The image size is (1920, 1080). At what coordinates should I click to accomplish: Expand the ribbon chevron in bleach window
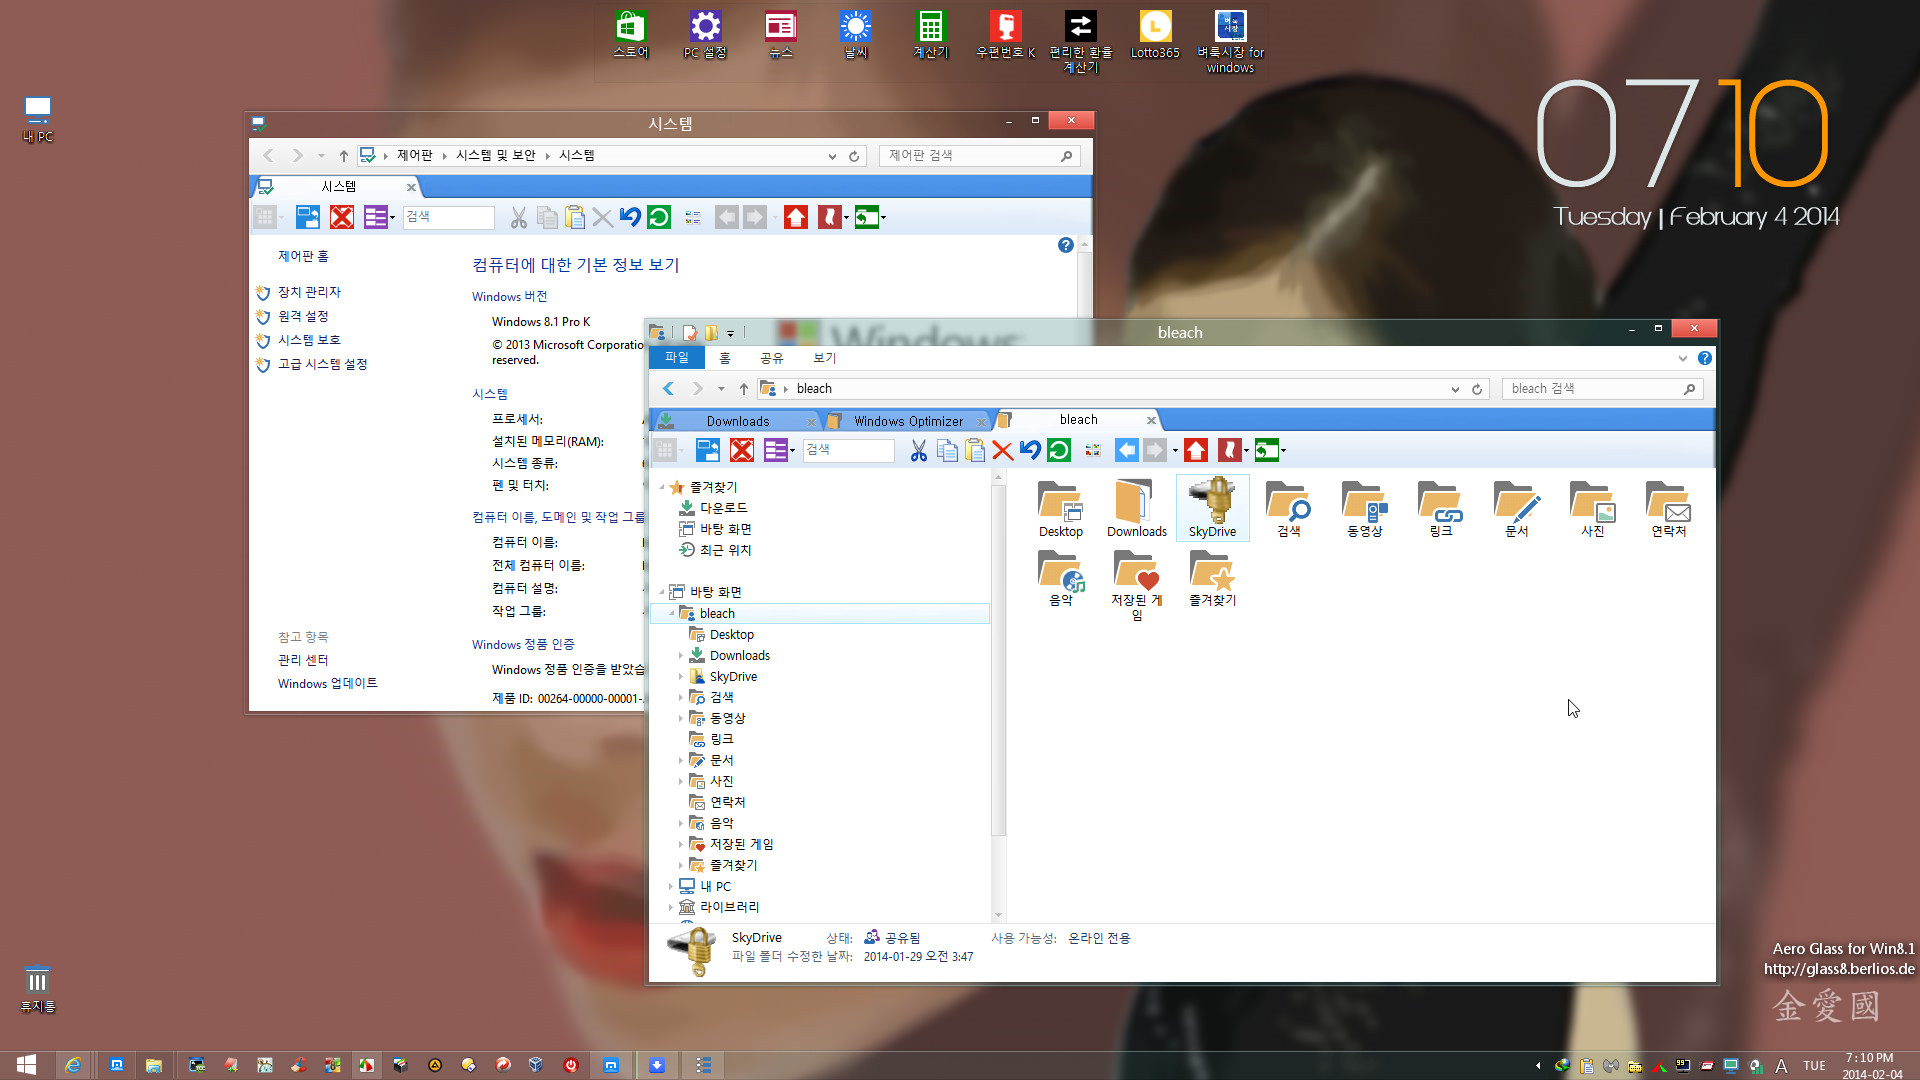point(1682,358)
